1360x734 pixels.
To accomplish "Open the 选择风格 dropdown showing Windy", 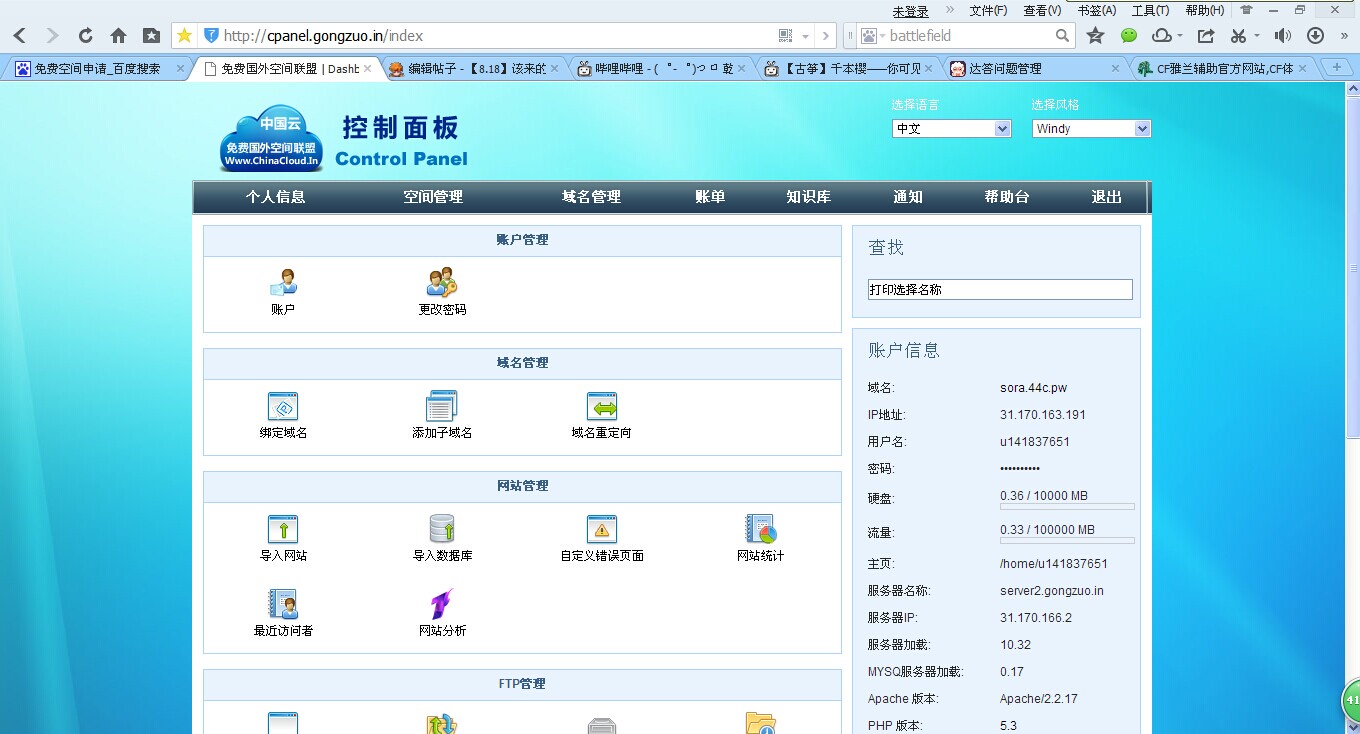I will (1091, 129).
